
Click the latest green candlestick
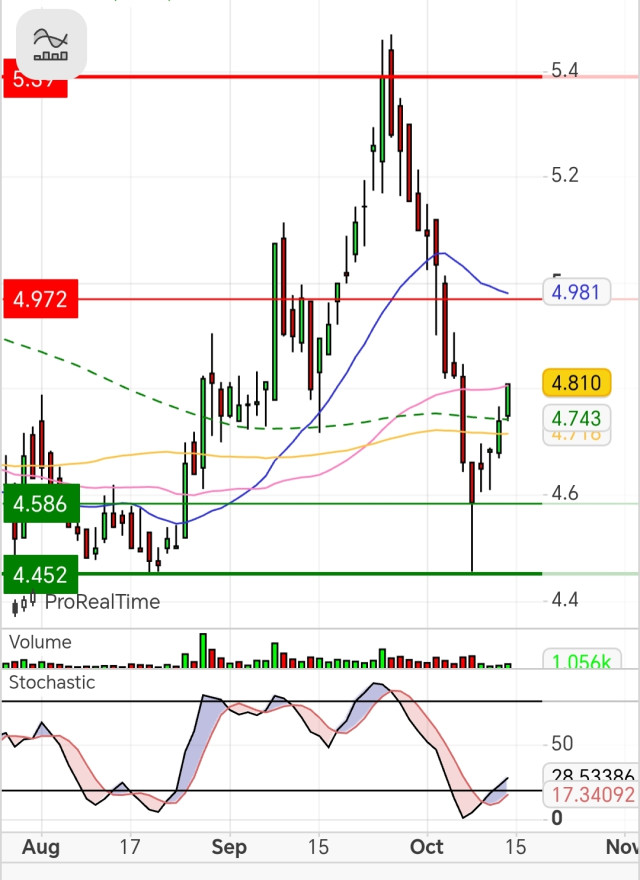tap(508, 401)
